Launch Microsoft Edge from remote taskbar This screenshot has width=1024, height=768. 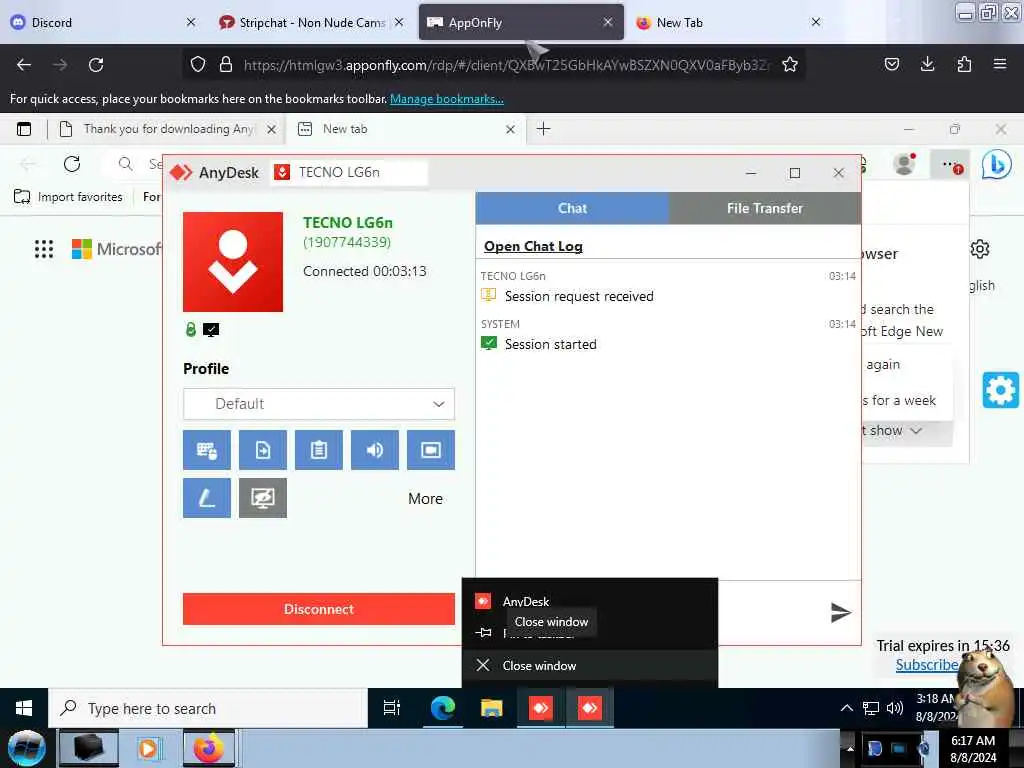pos(443,708)
